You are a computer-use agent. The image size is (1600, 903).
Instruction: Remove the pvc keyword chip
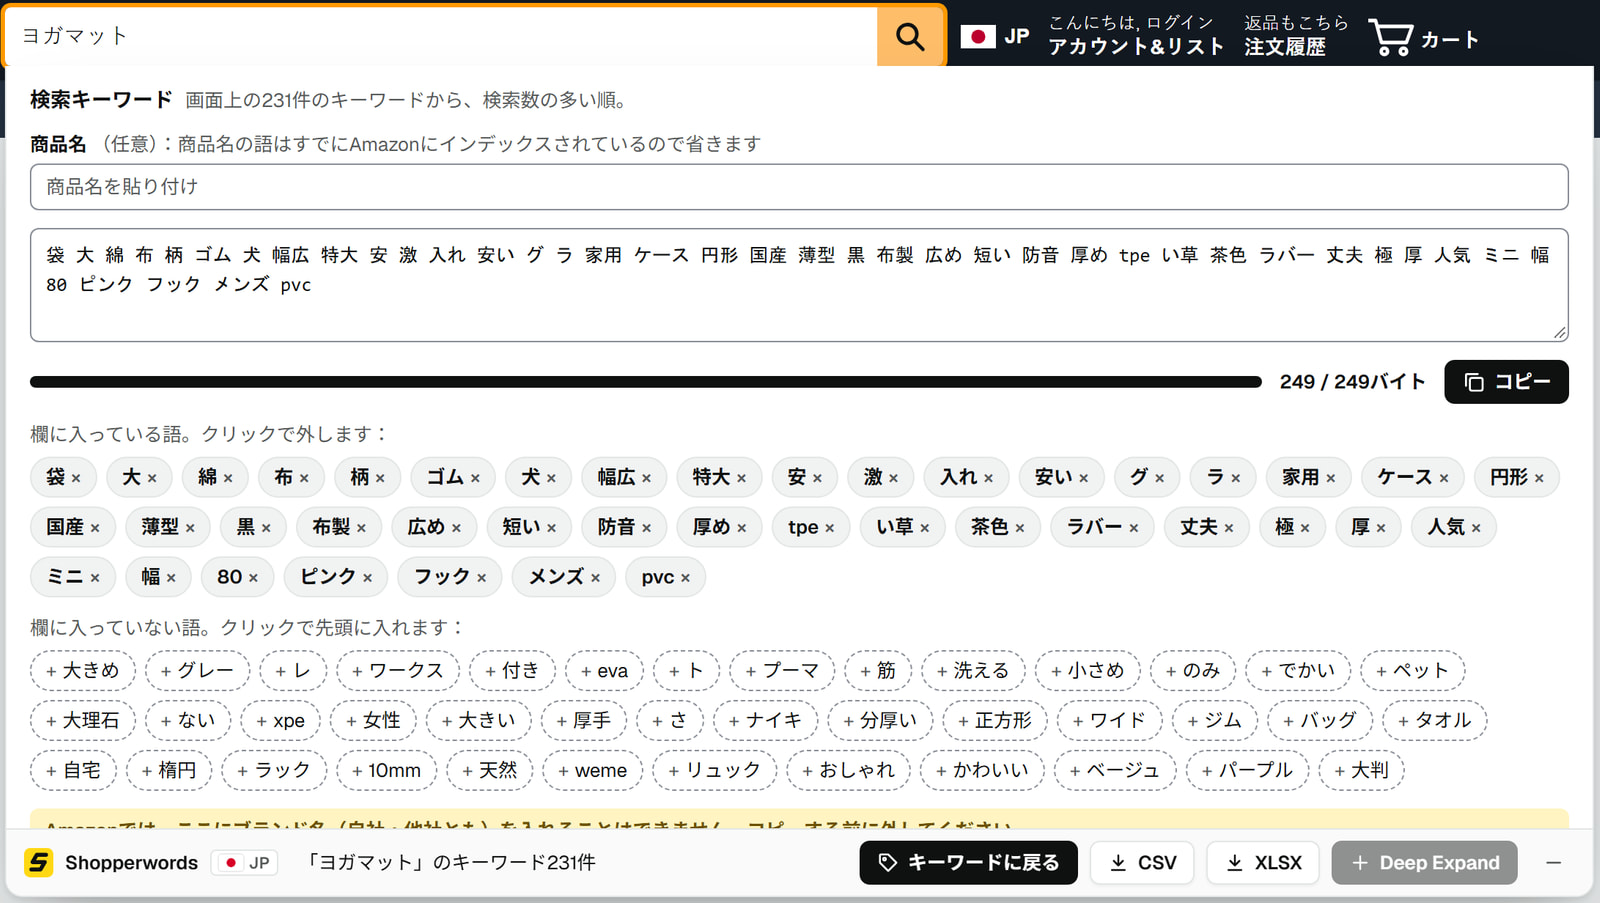tap(666, 577)
